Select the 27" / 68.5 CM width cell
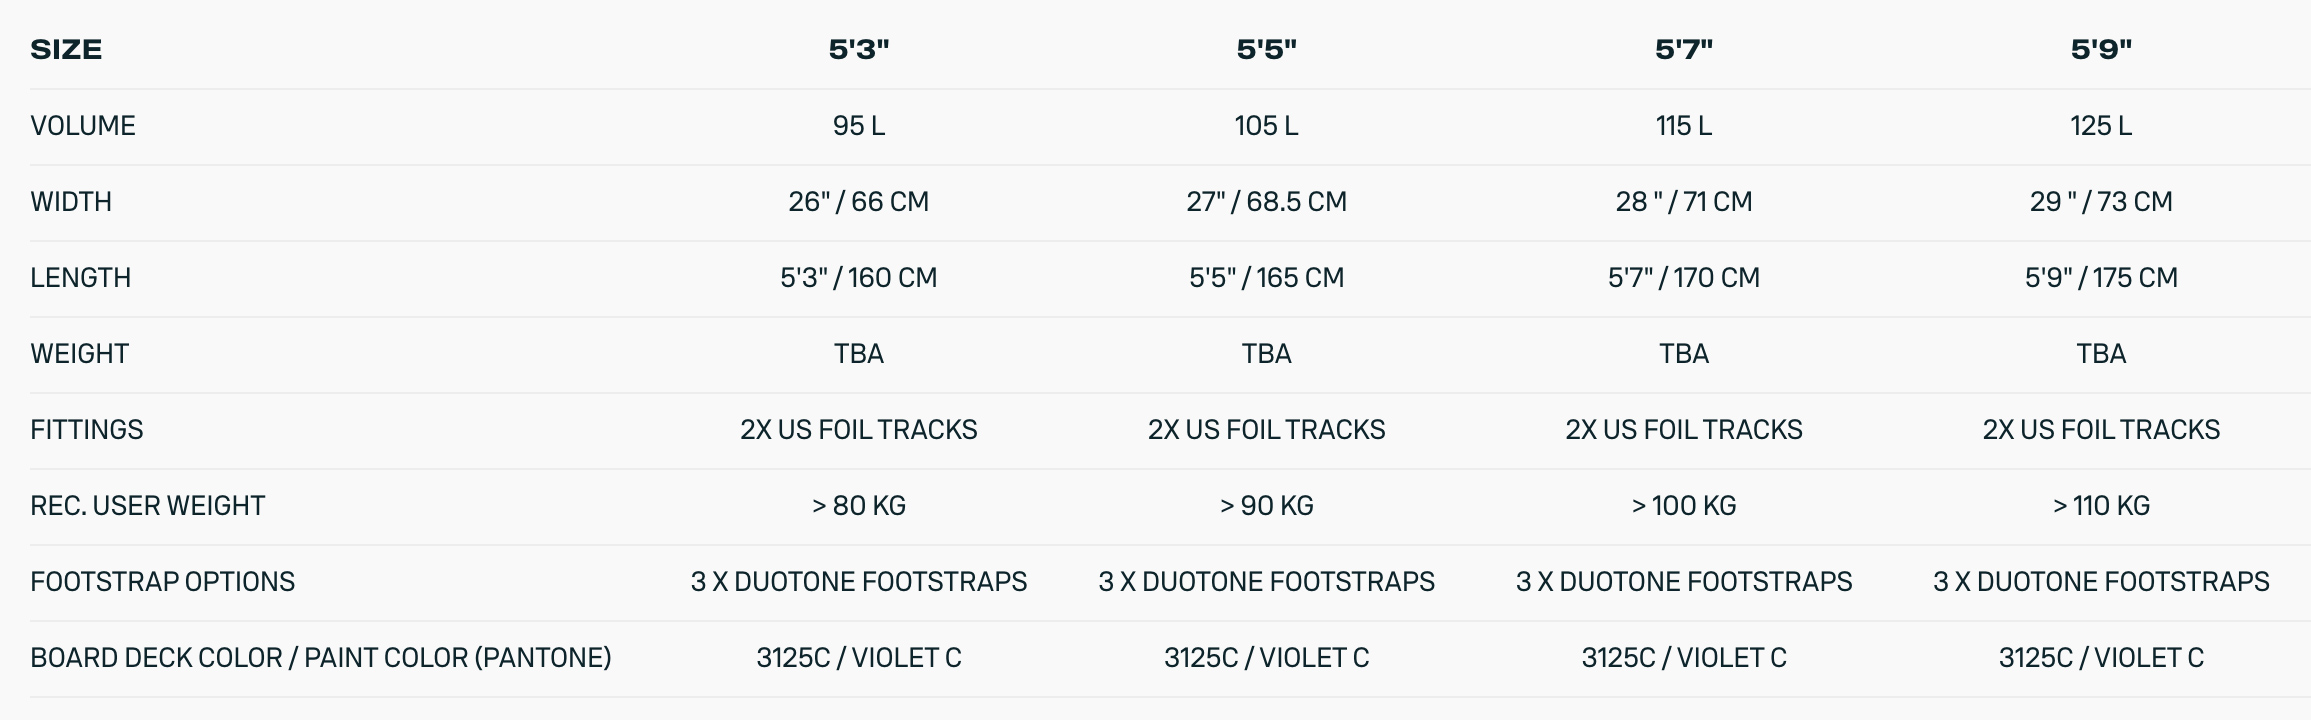Image resolution: width=2311 pixels, height=720 pixels. click(1266, 202)
